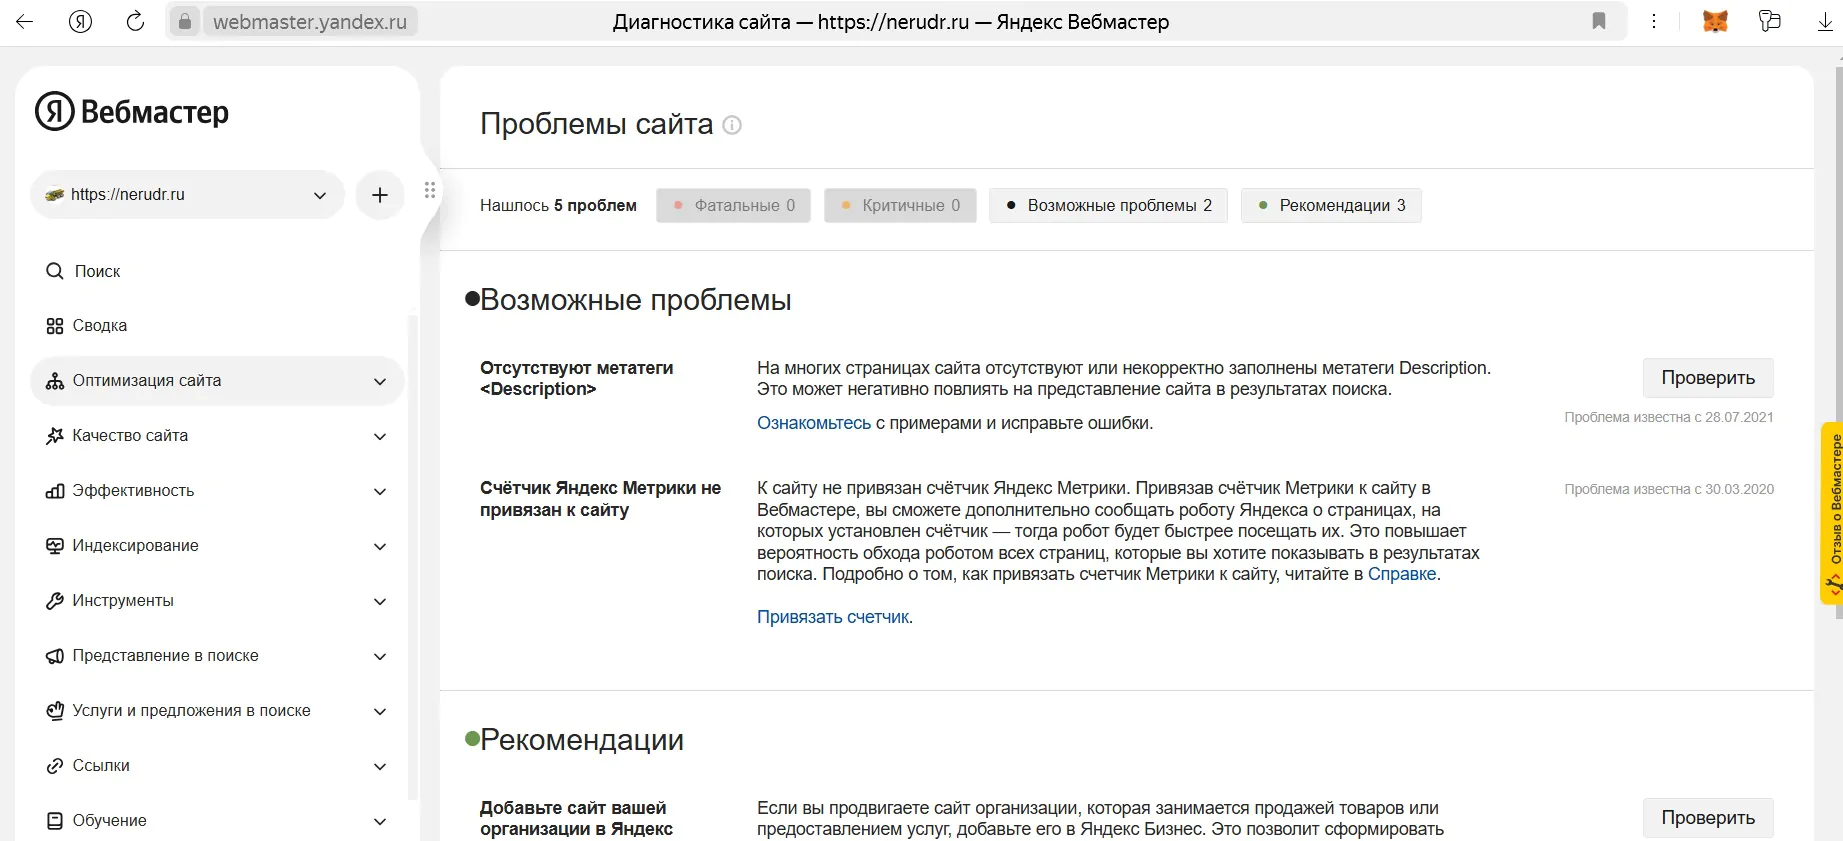The height and width of the screenshot is (841, 1843).
Task: Open Поиск in the sidebar
Action: [x=97, y=271]
